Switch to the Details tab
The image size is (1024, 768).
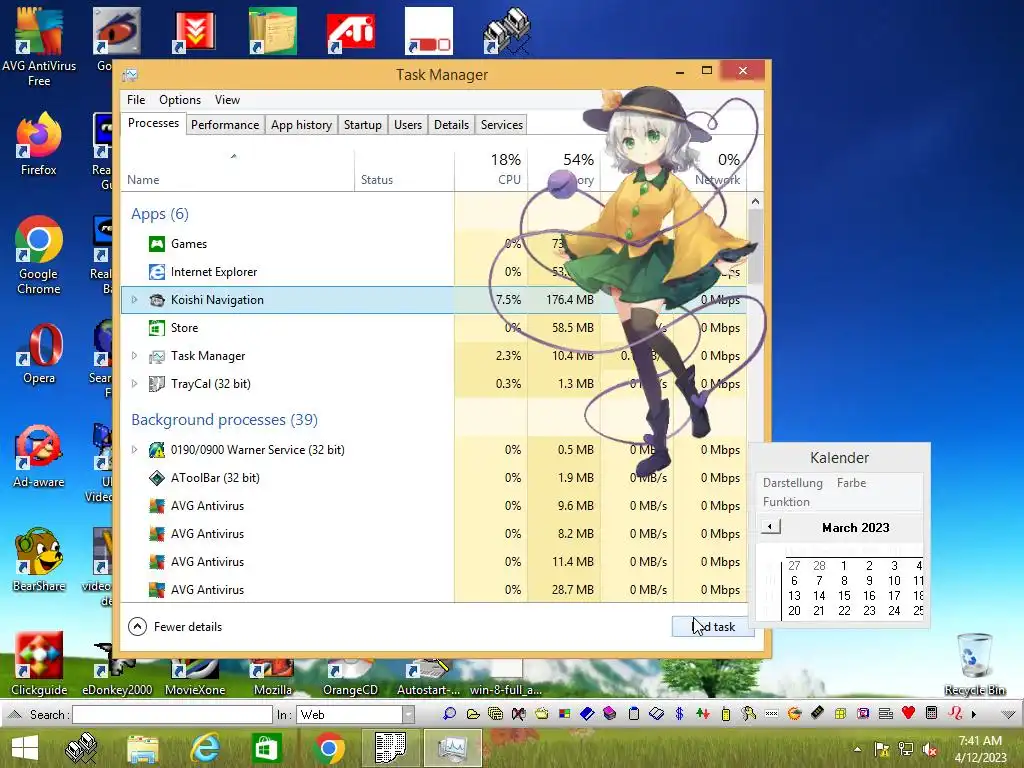click(x=451, y=125)
